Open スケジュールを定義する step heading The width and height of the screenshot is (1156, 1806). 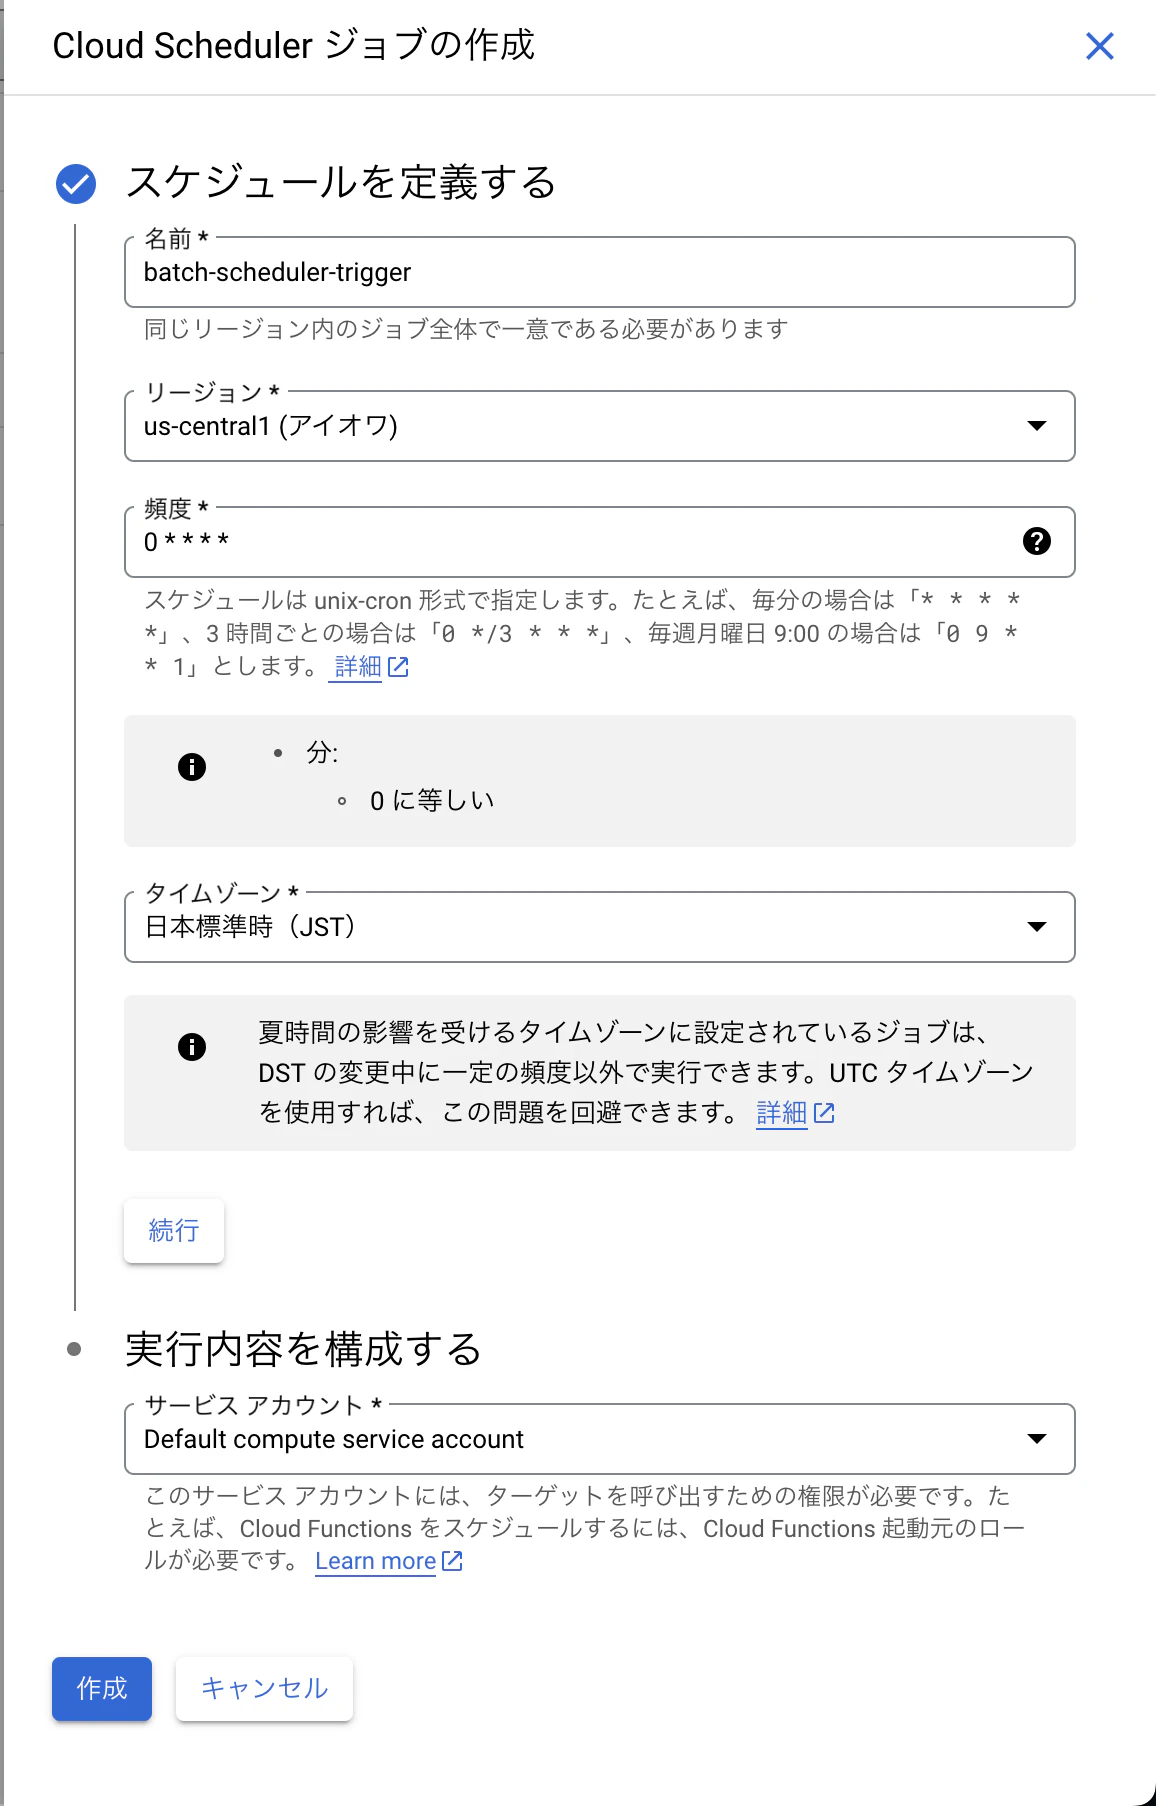(341, 182)
